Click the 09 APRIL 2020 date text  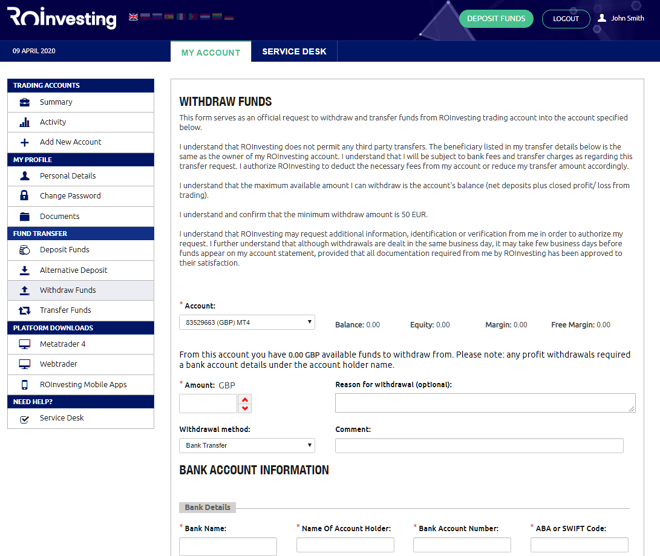click(x=34, y=51)
